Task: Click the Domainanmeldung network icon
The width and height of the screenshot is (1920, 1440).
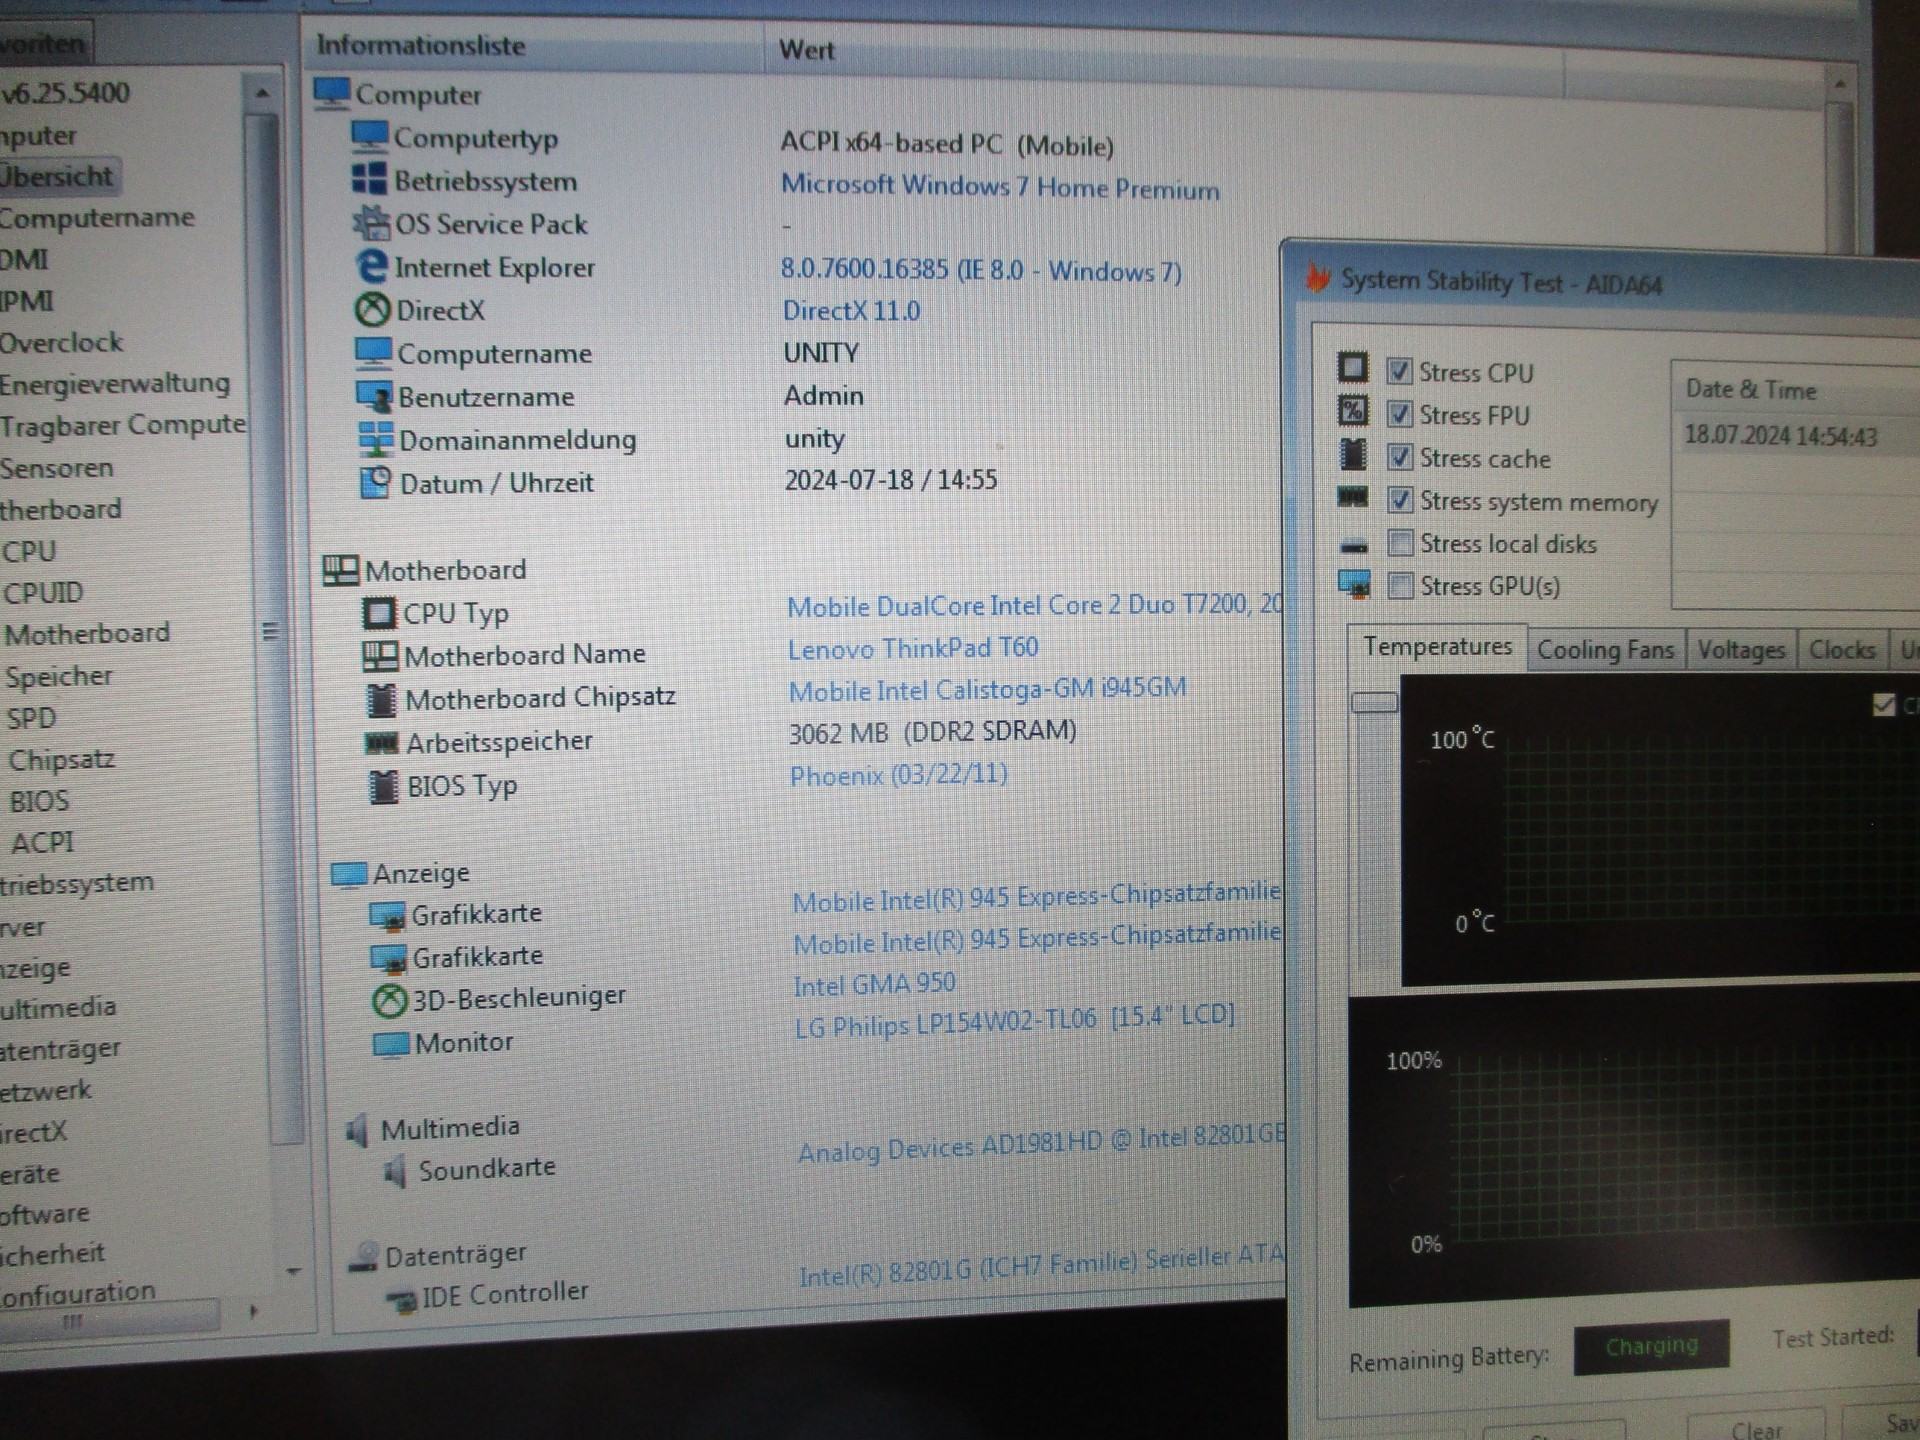Action: tap(376, 439)
